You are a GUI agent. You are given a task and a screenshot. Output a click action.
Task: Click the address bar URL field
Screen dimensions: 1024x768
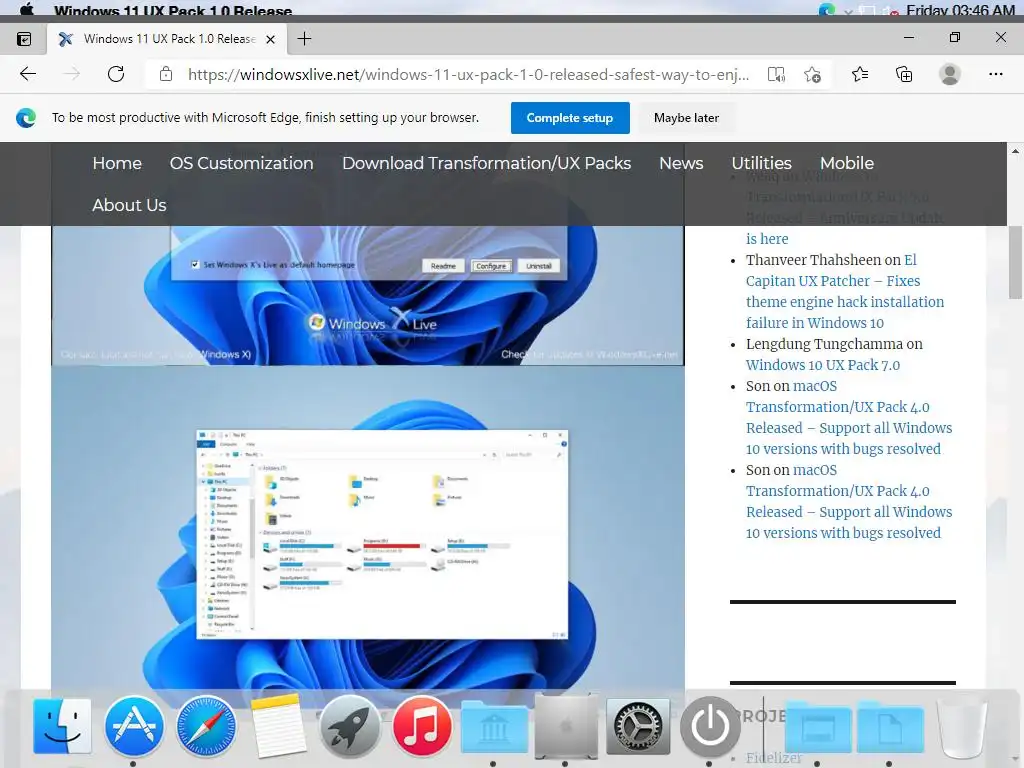468,74
